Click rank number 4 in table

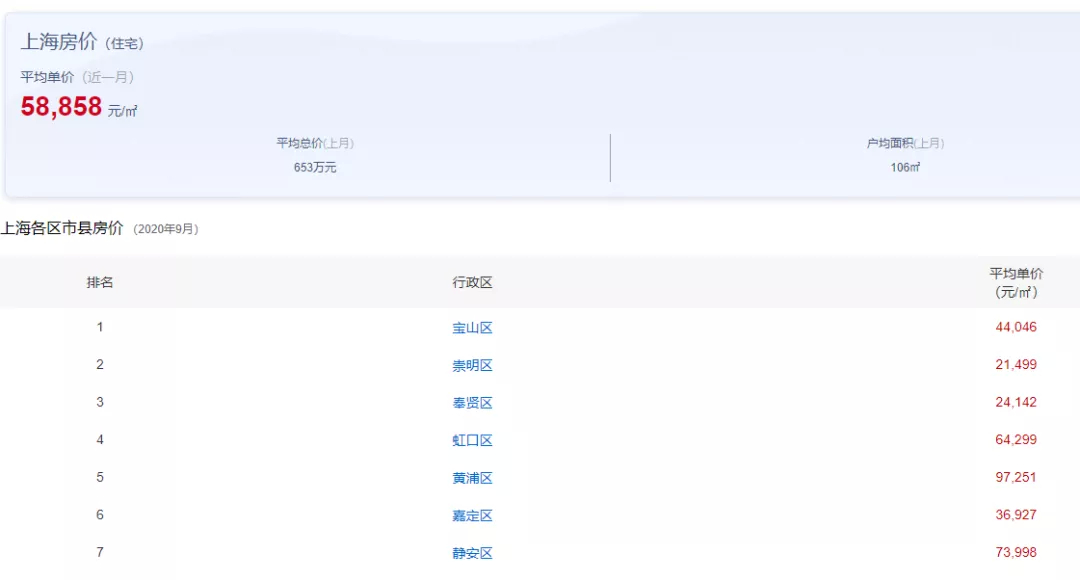point(100,439)
